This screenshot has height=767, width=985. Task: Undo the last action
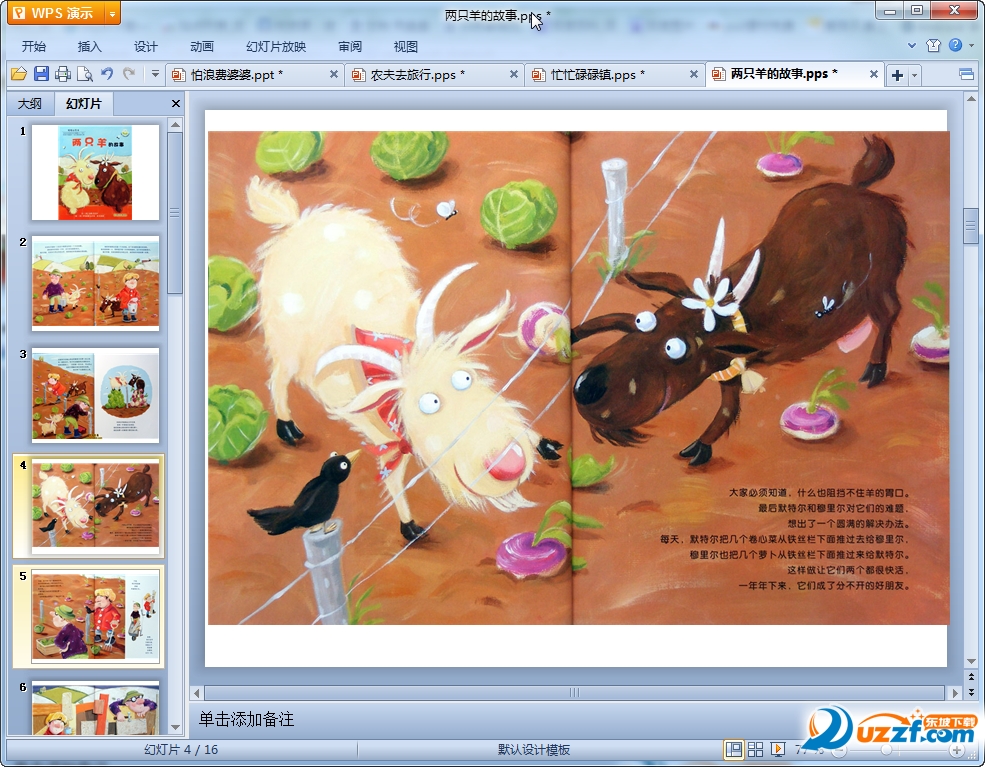click(107, 74)
